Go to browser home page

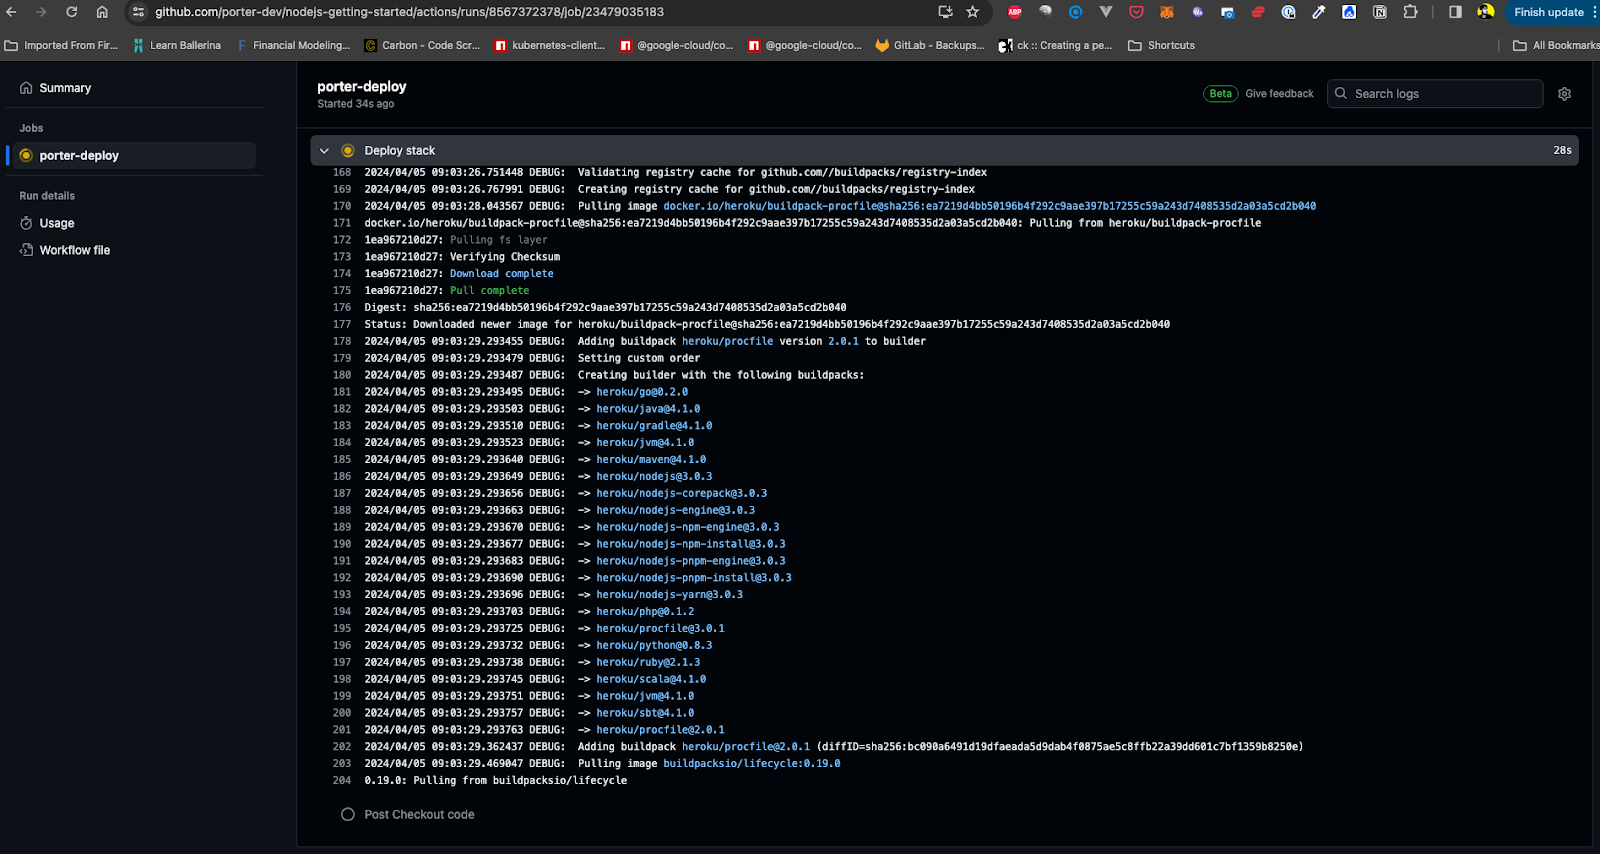coord(102,12)
